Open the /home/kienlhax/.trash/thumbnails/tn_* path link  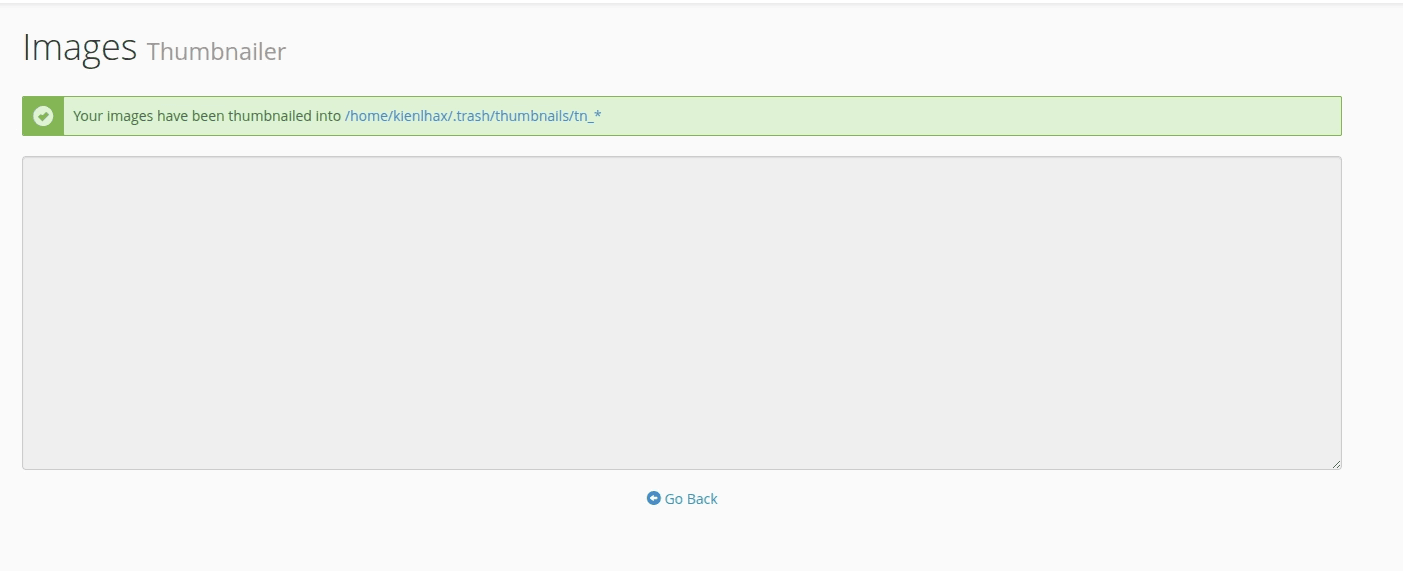coord(473,116)
